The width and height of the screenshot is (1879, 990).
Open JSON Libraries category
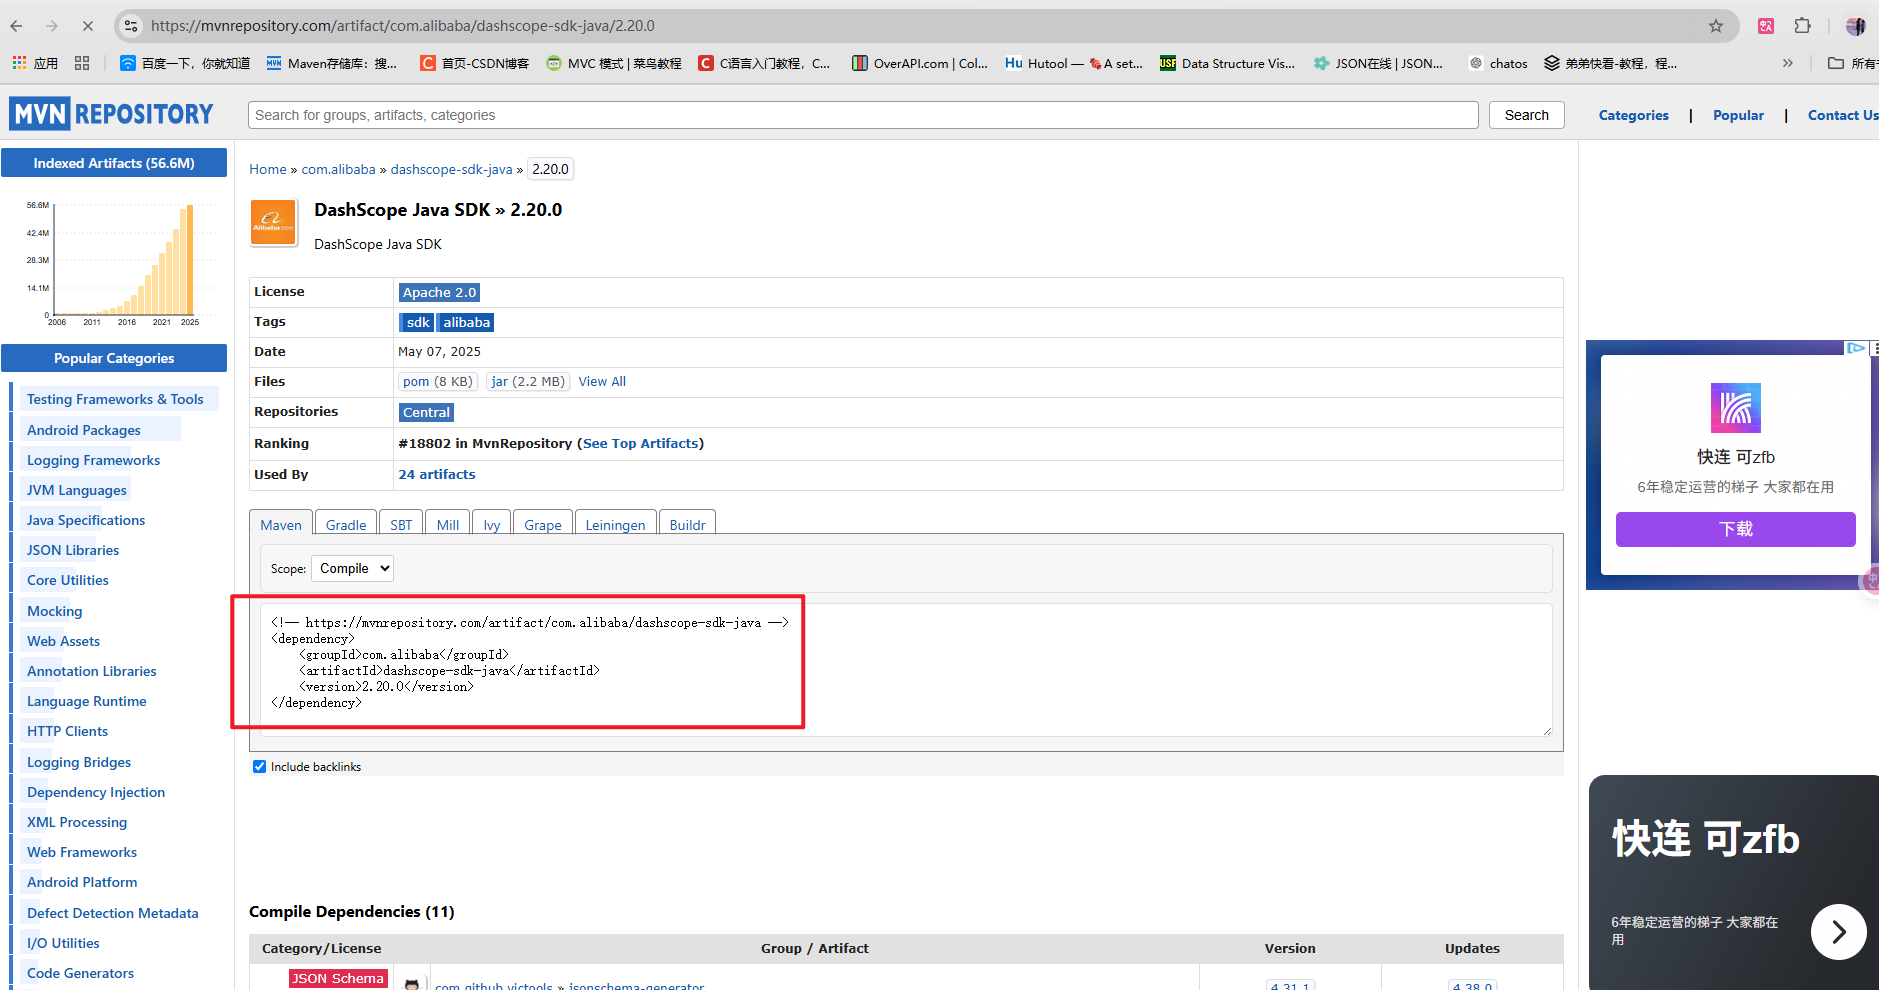pyautogui.click(x=73, y=550)
